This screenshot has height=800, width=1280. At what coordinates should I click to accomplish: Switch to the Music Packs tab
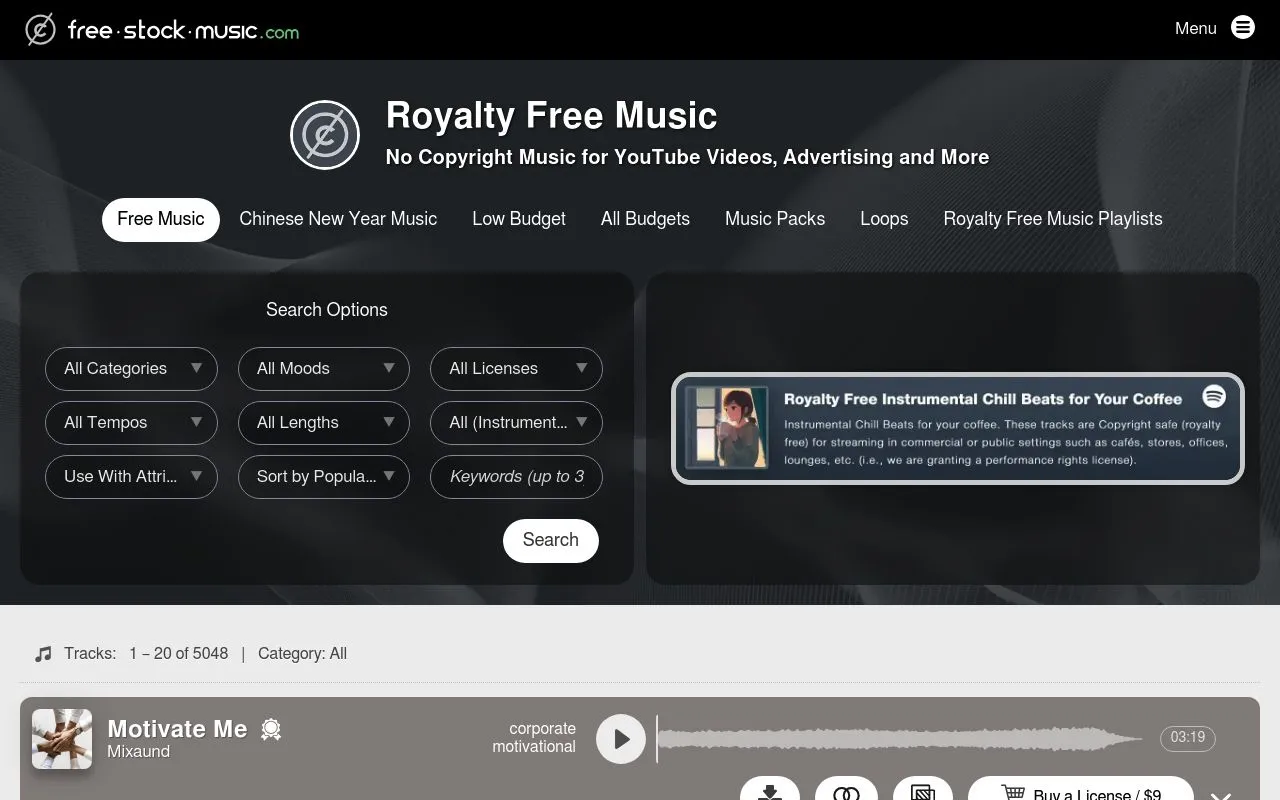point(775,219)
